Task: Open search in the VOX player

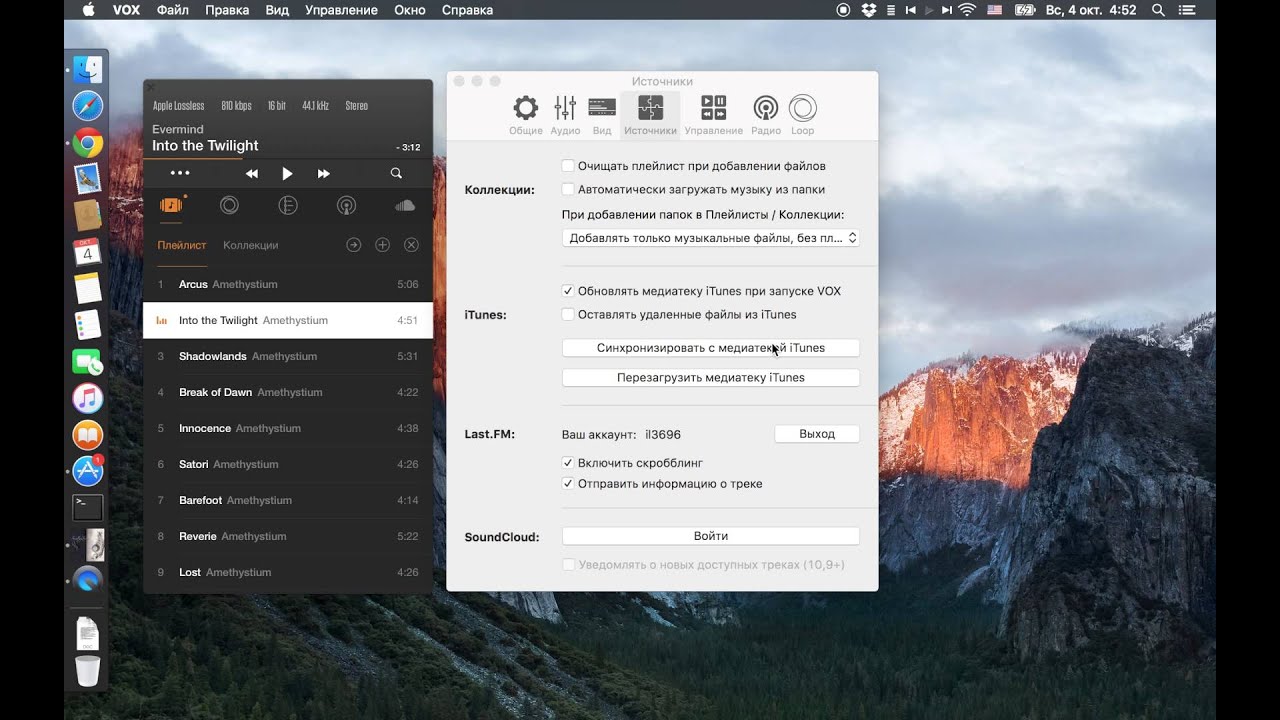Action: coord(396,174)
